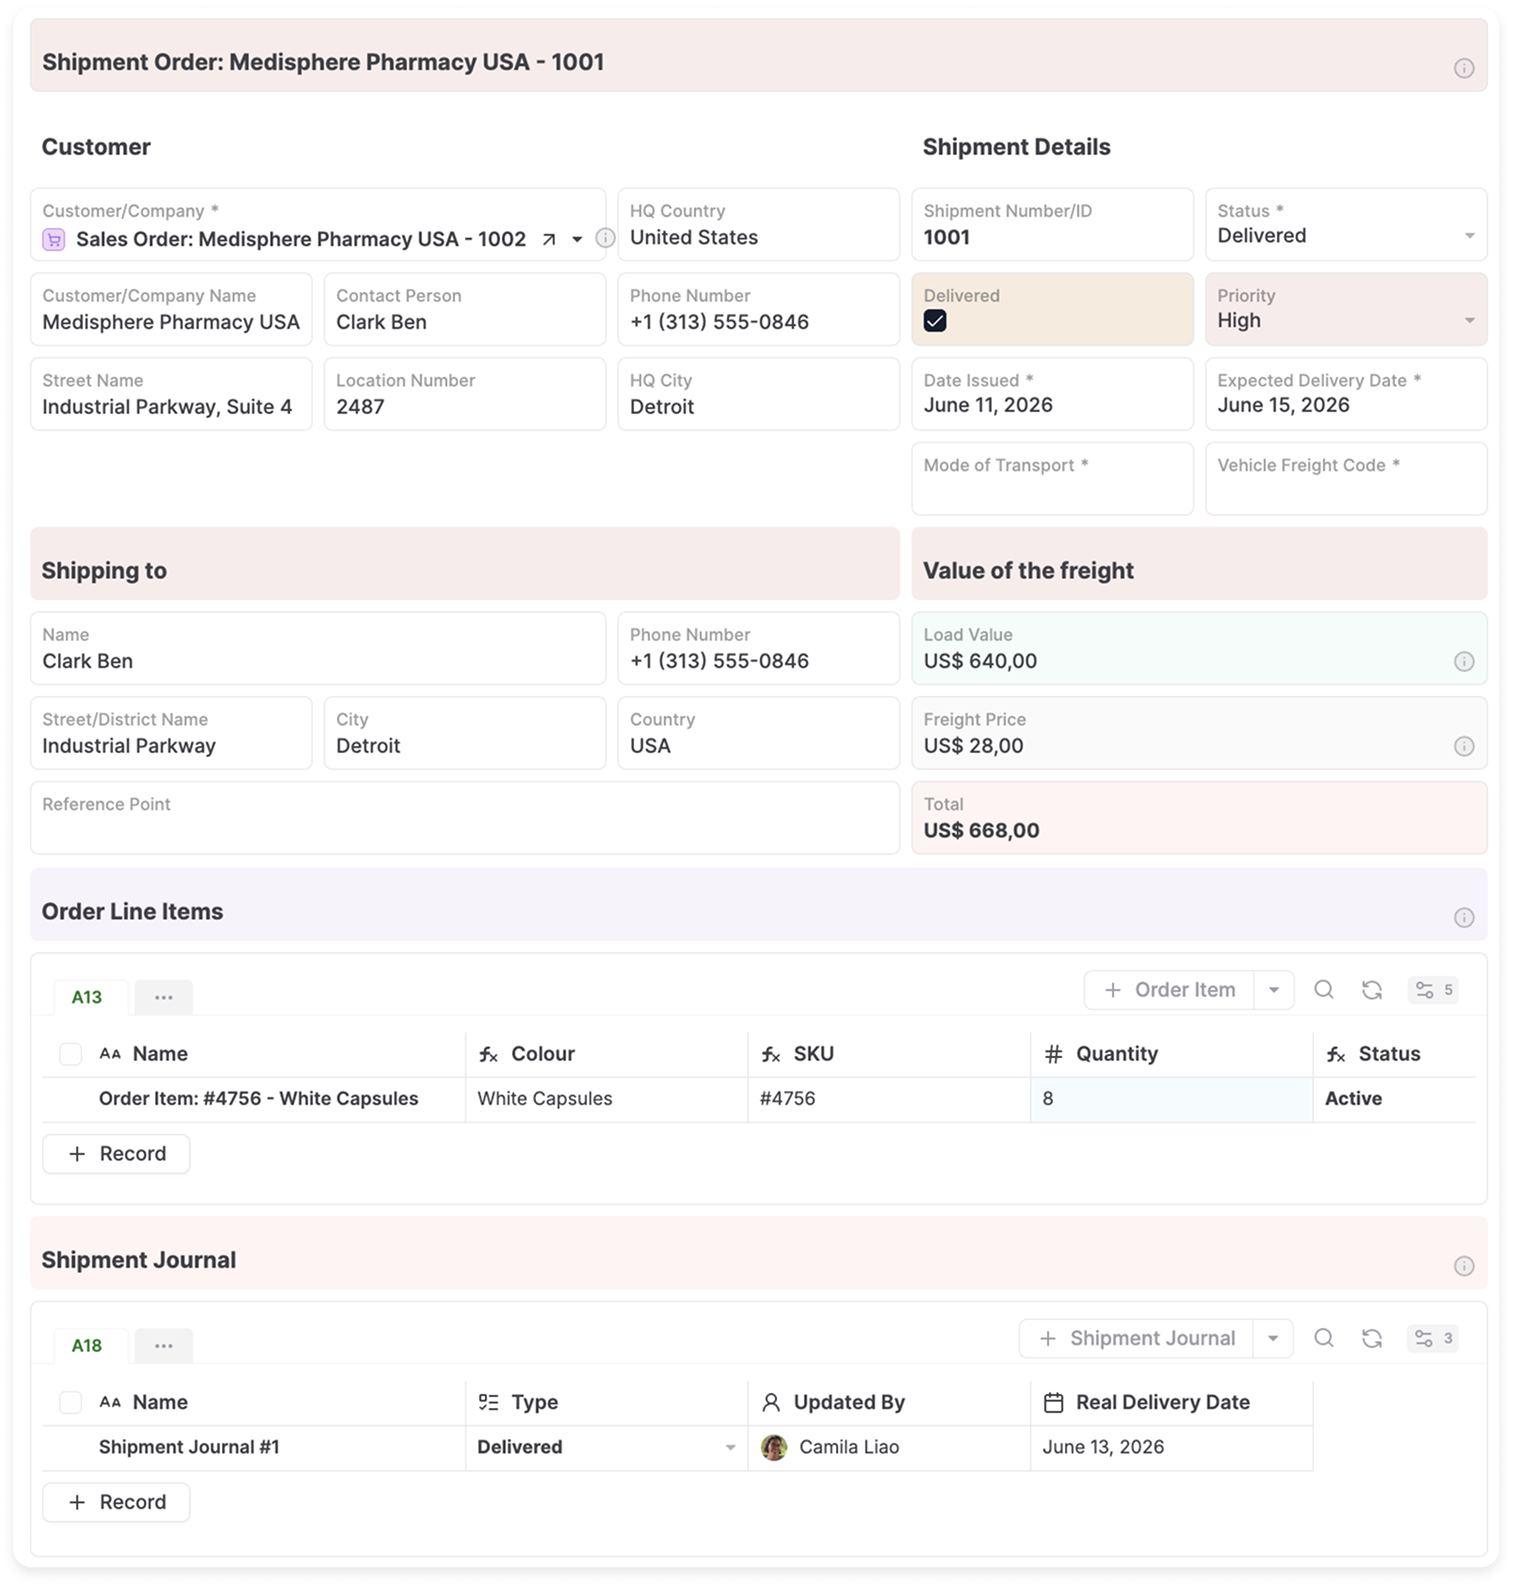Screen dimensions: 1513x1586
Task: Refresh the Shipment Journal table
Action: 1372,1338
